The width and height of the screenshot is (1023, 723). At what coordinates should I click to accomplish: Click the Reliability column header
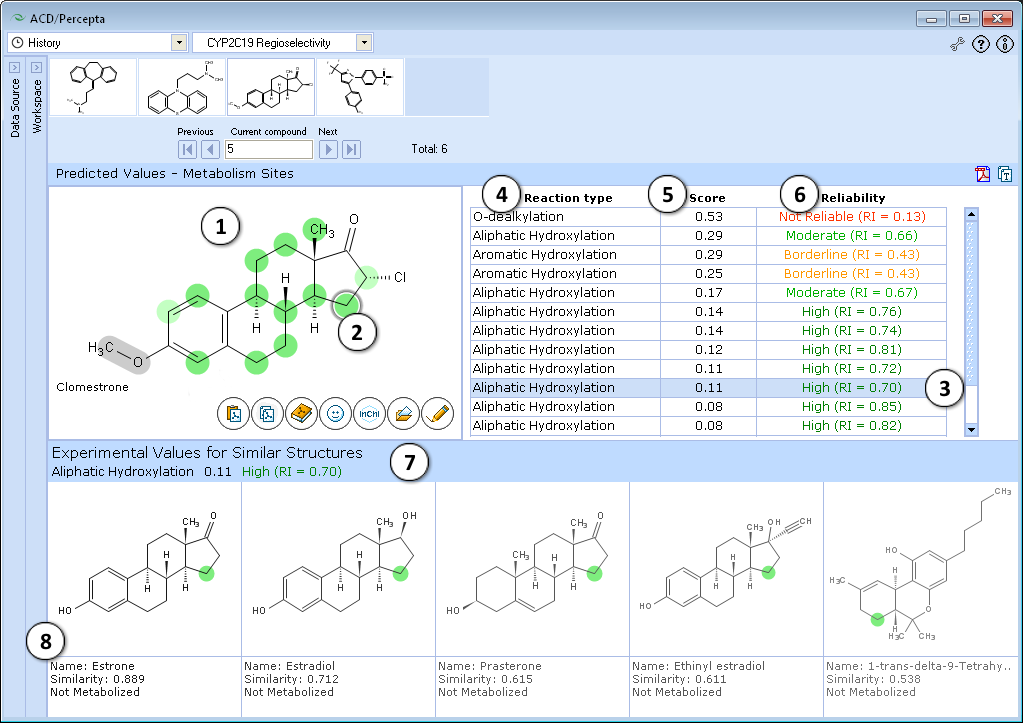click(853, 198)
